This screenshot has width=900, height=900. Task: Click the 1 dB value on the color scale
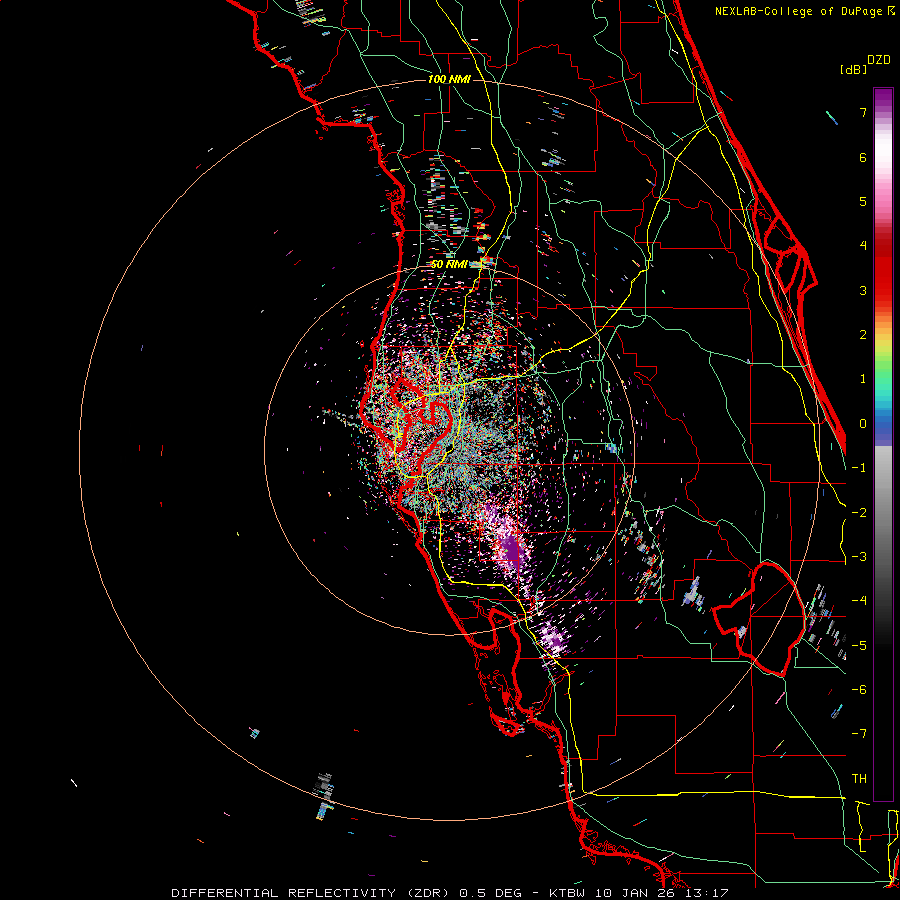(x=863, y=379)
